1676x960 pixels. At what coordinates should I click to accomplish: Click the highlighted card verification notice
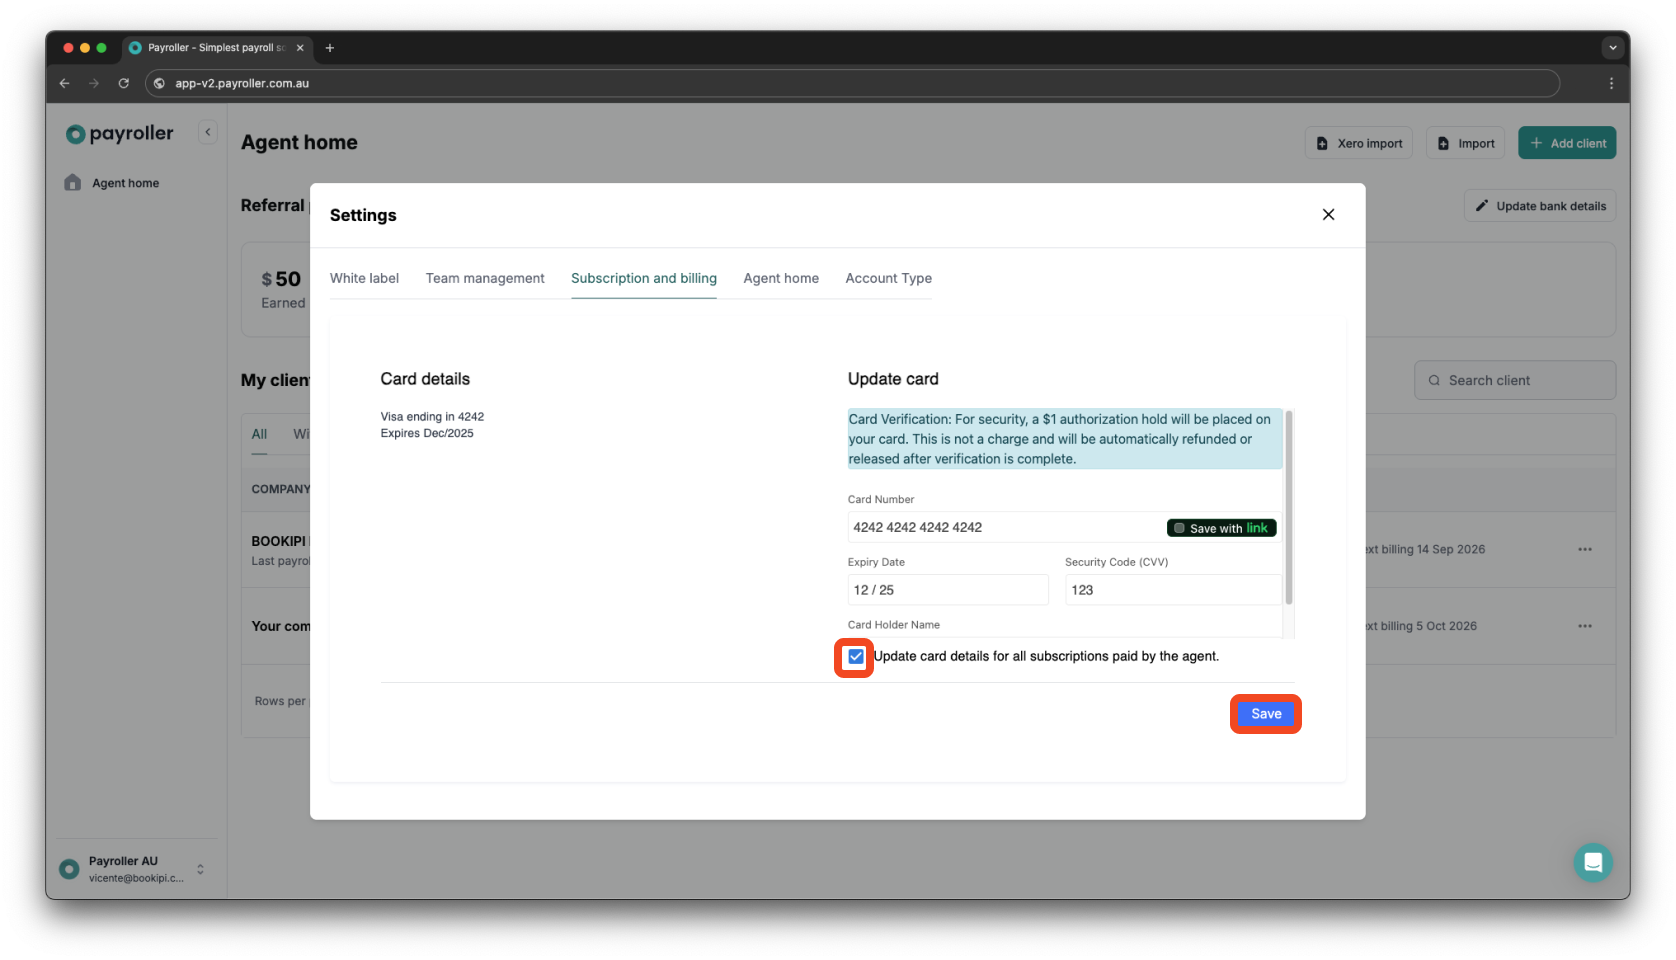[x=1063, y=438]
